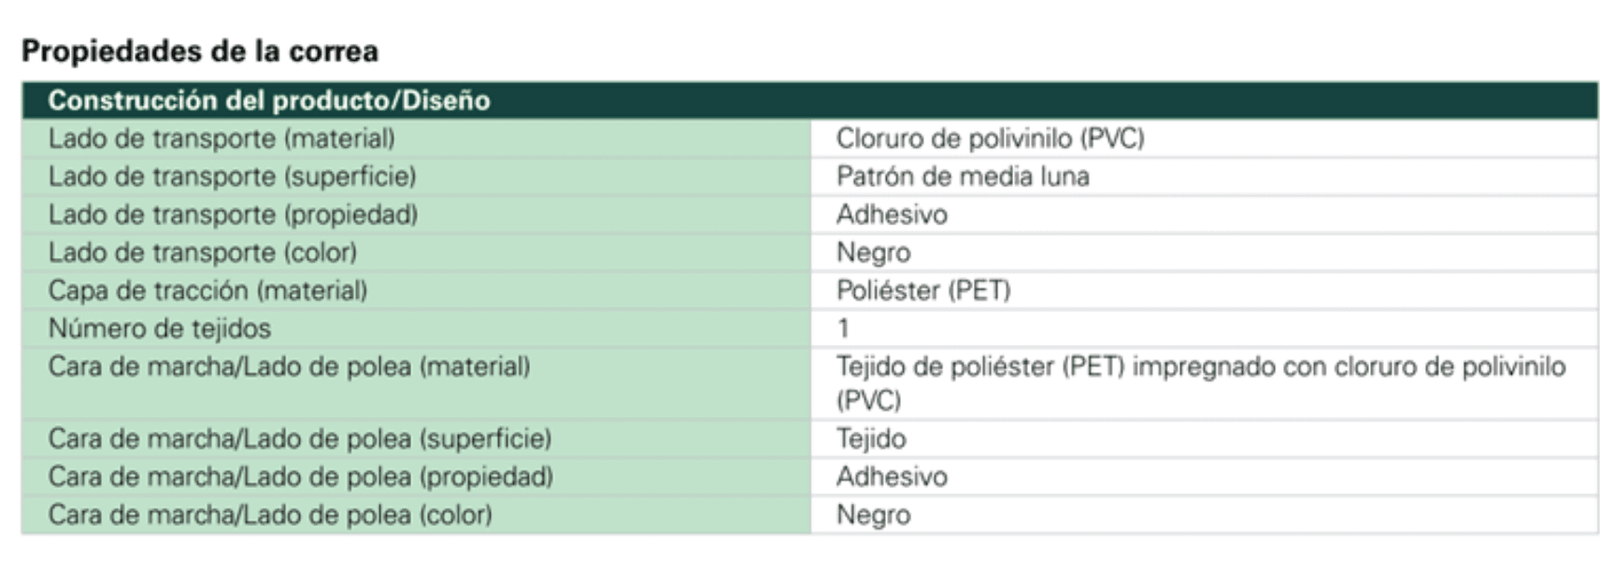Select the Adhesivo value for Lado de transporte
Screen dimensions: 1600x572
pyautogui.click(x=891, y=214)
